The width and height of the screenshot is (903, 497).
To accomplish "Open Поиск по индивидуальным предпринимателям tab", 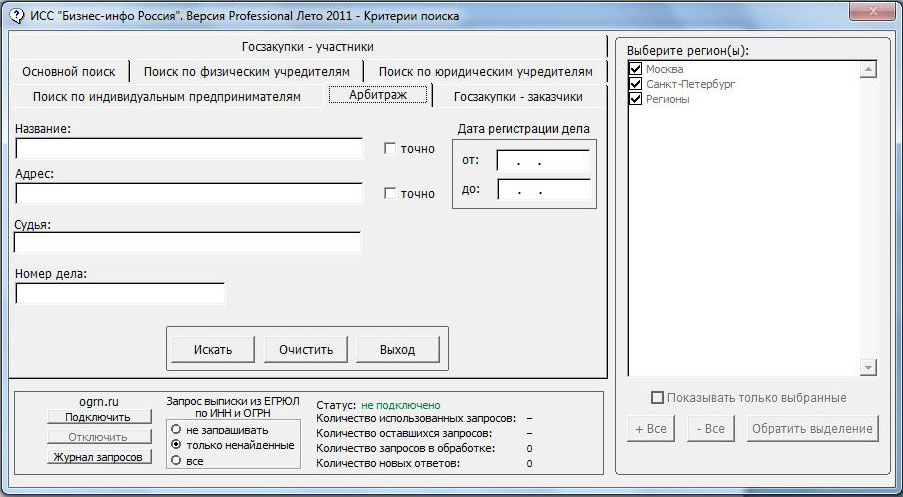I will click(x=166, y=97).
